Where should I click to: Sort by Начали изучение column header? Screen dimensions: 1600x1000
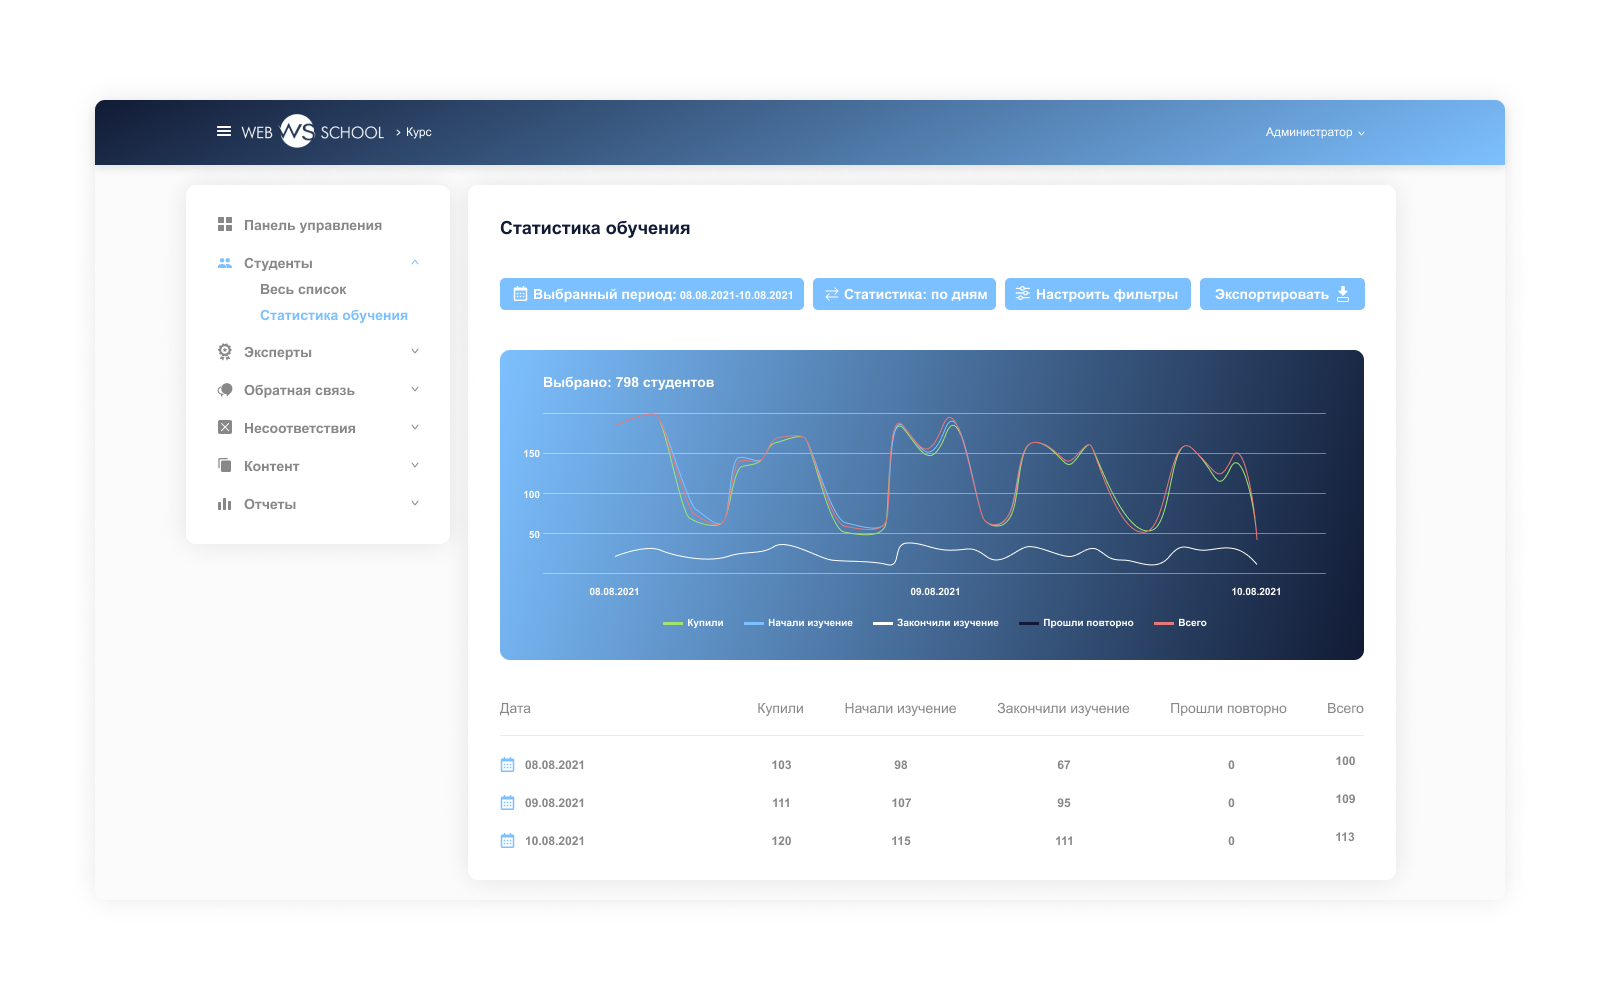click(900, 708)
